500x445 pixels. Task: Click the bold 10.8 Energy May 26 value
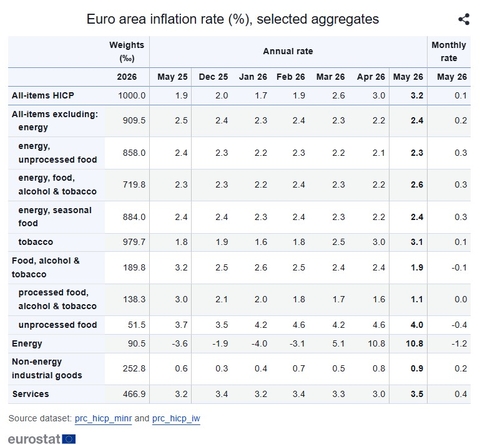point(414,344)
